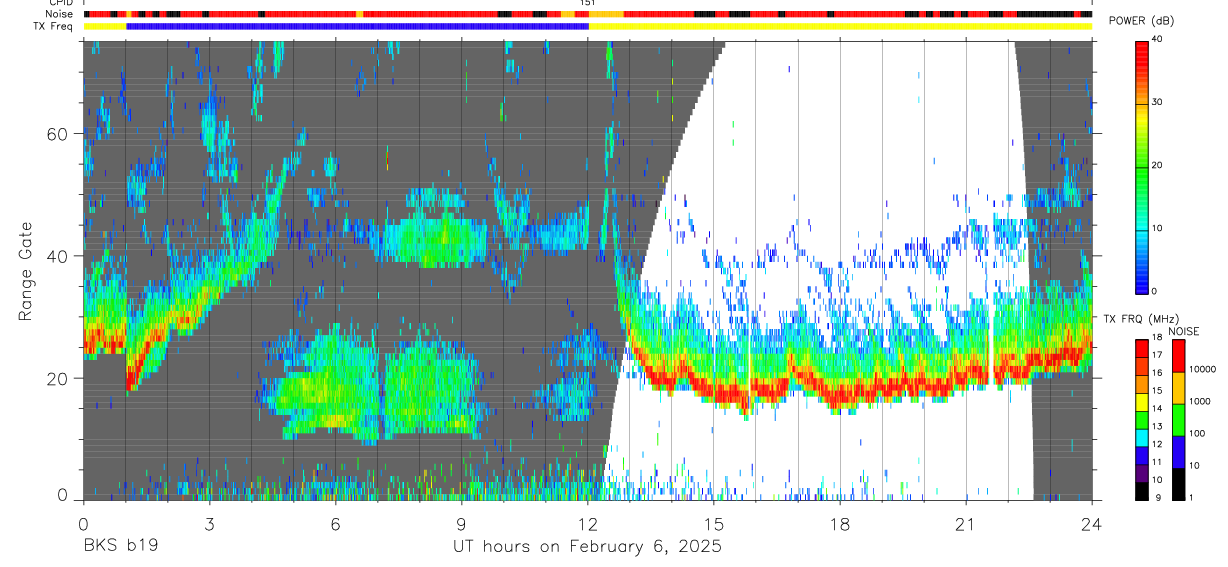The height and width of the screenshot is (567, 1228).
Task: Click the 1000 label in NOISE legend
Action: pos(1199,401)
